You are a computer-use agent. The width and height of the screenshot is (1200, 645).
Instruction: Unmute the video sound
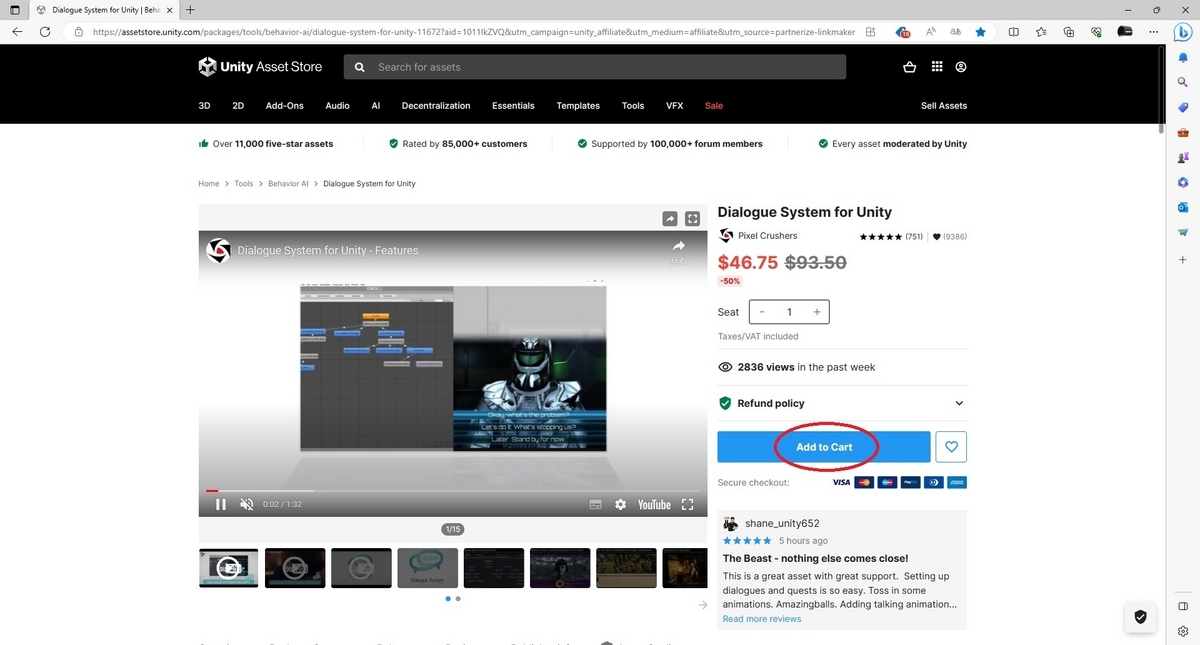247,504
